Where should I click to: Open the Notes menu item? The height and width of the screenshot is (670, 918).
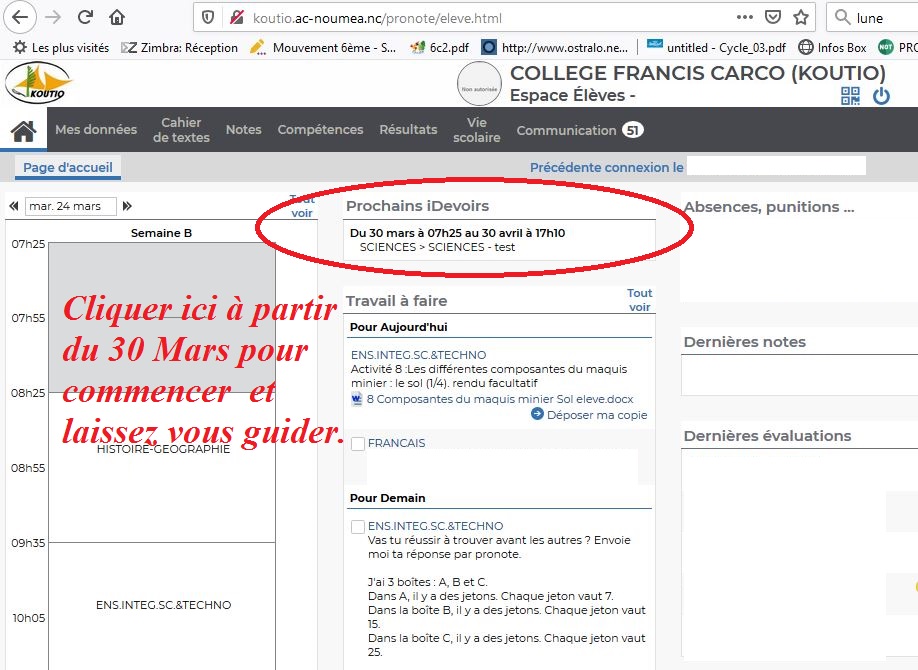pos(243,130)
